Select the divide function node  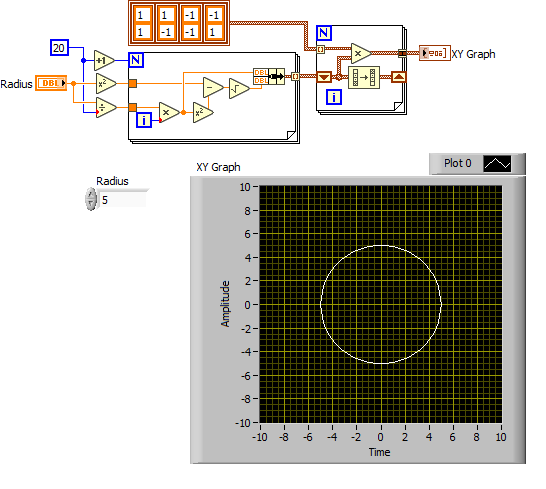click(106, 107)
